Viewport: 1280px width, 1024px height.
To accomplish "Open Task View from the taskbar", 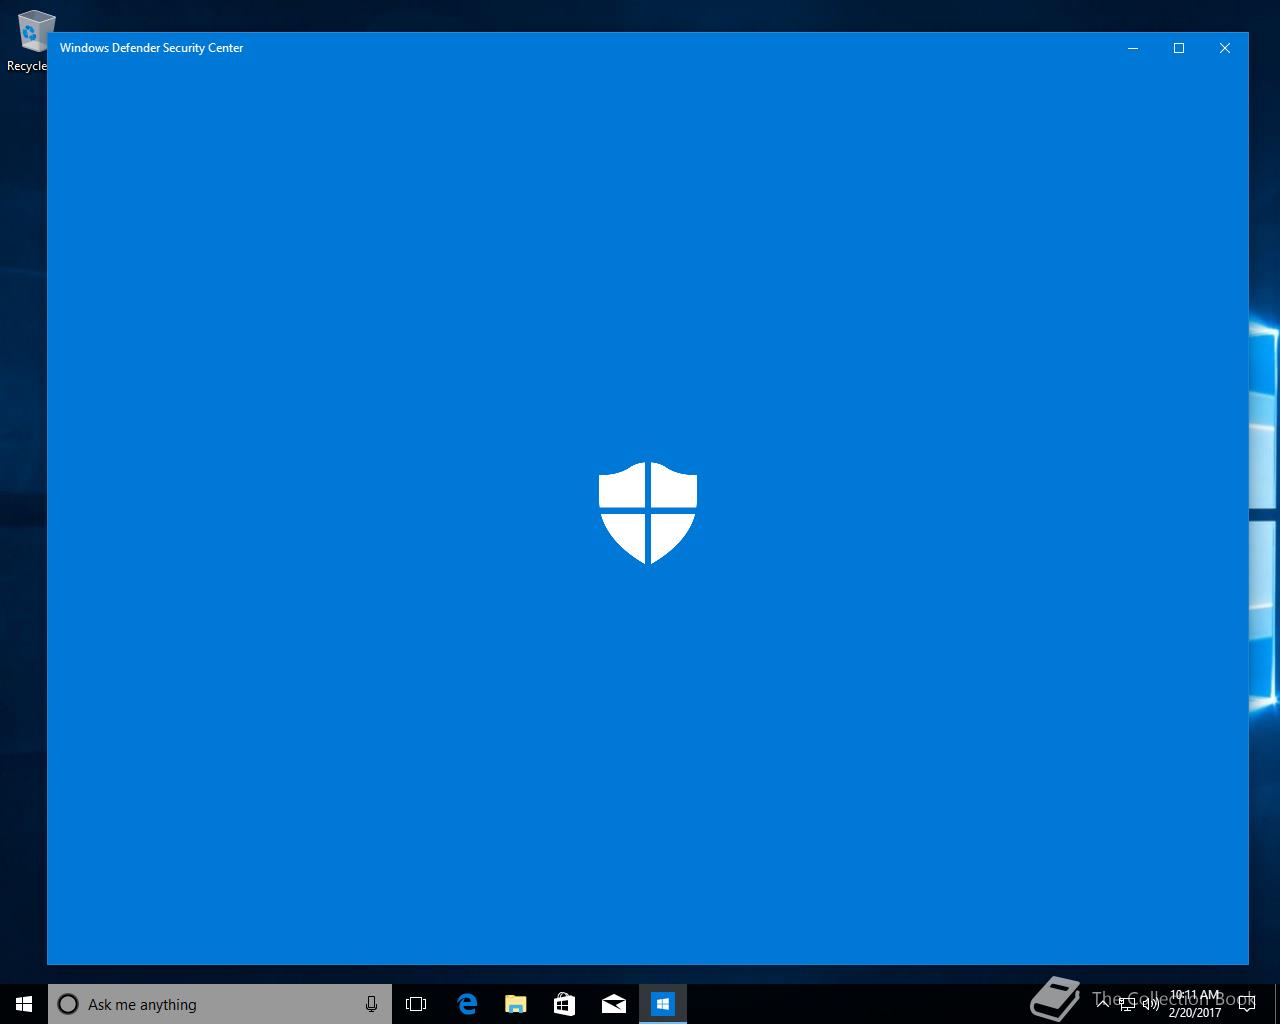I will pos(416,1004).
